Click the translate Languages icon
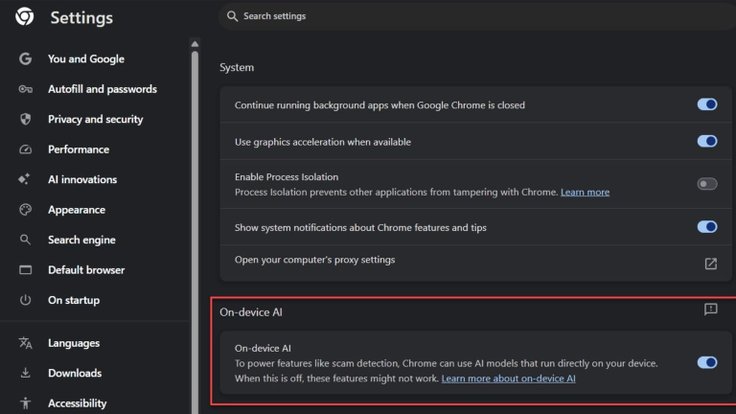 [x=25, y=343]
